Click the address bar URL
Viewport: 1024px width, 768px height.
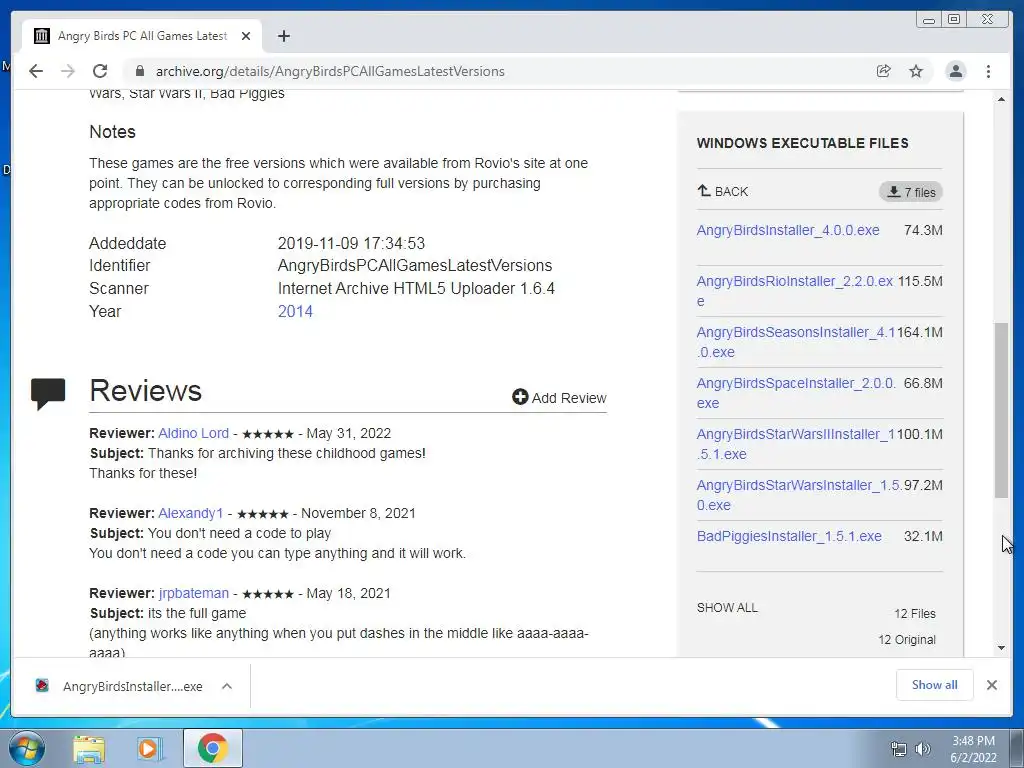click(x=330, y=71)
